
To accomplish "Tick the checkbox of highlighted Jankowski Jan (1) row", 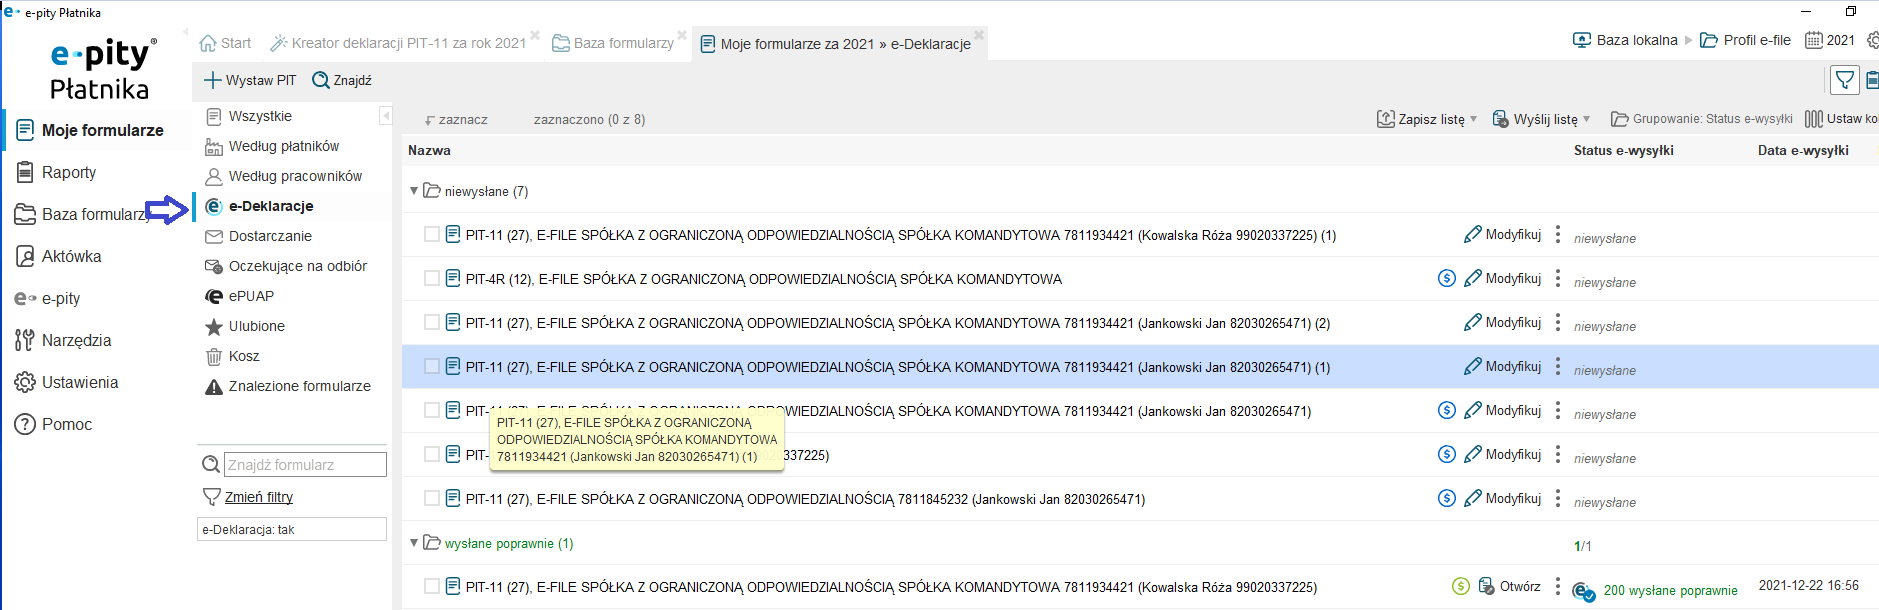I will (x=432, y=366).
